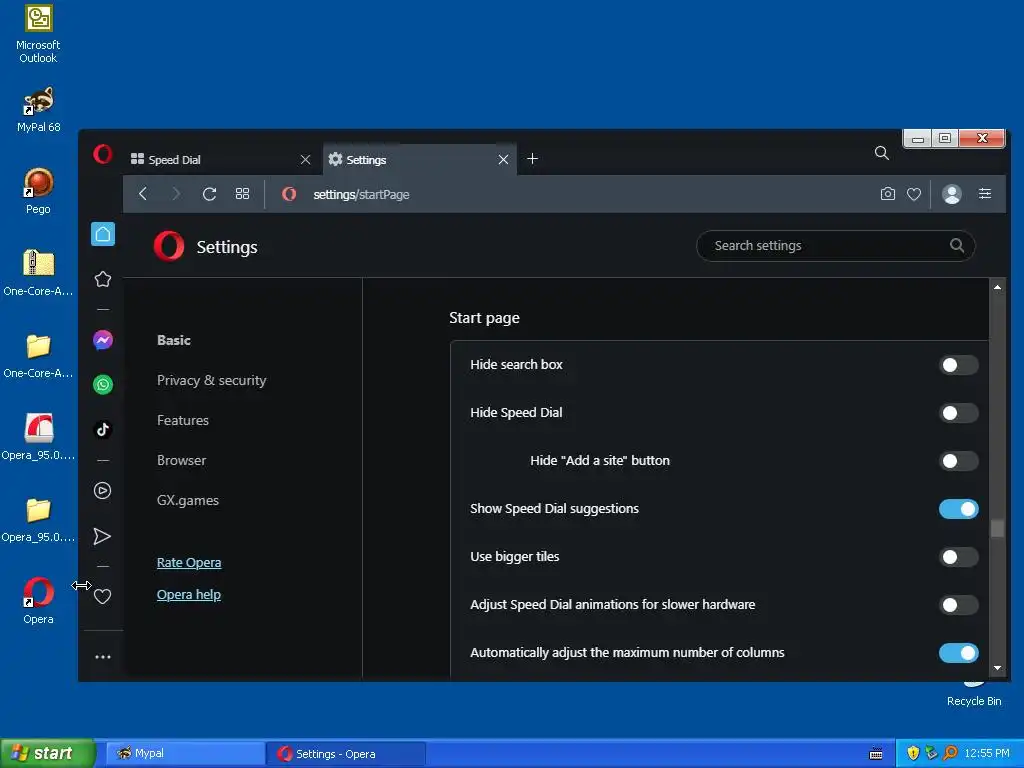
Task: Click the search icon in Search settings
Action: (957, 246)
